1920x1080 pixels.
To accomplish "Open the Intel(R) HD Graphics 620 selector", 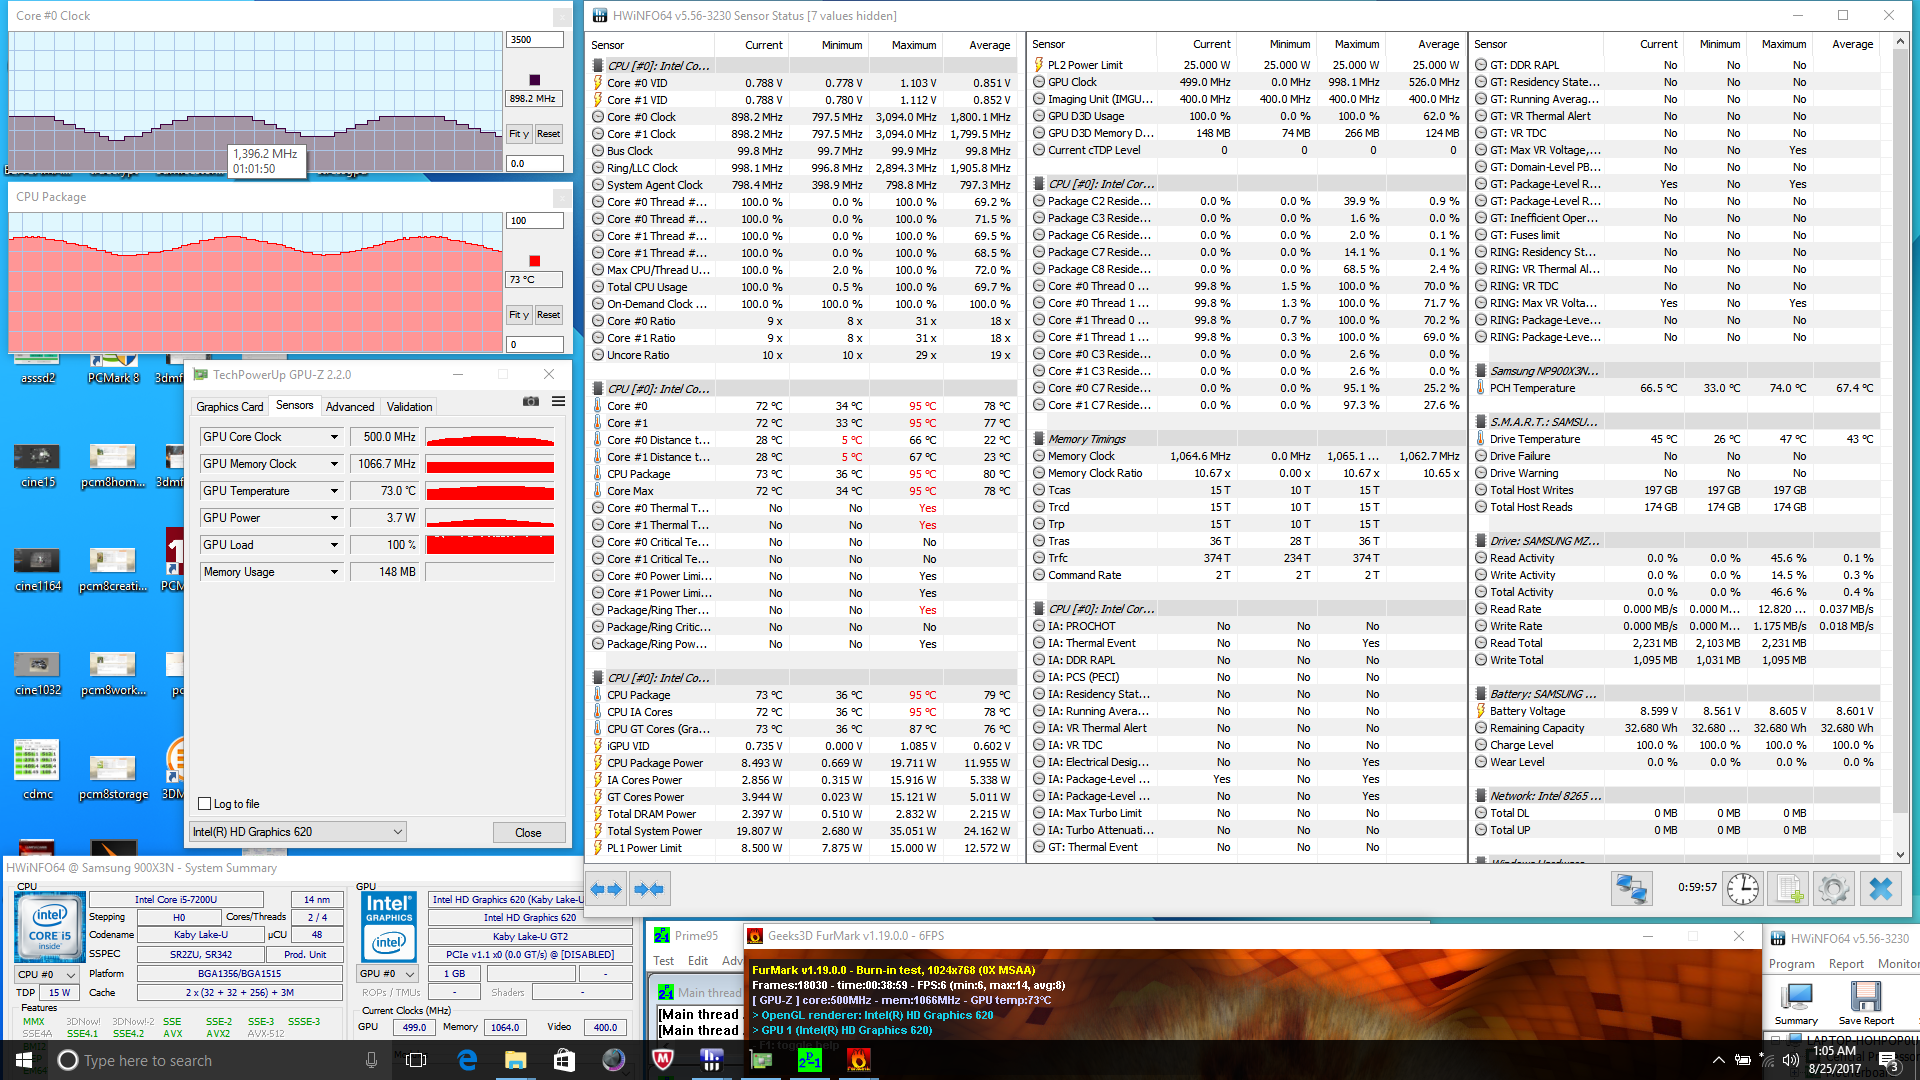I will coord(298,832).
